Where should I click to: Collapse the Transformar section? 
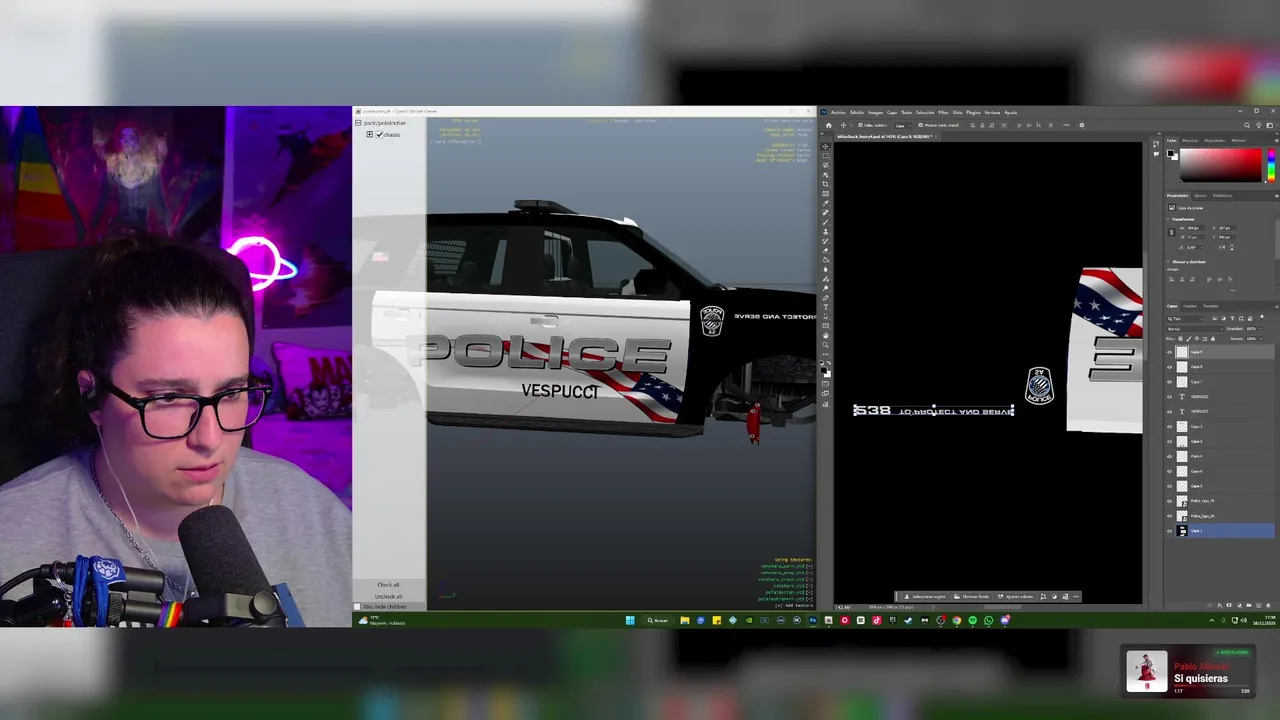[1168, 219]
